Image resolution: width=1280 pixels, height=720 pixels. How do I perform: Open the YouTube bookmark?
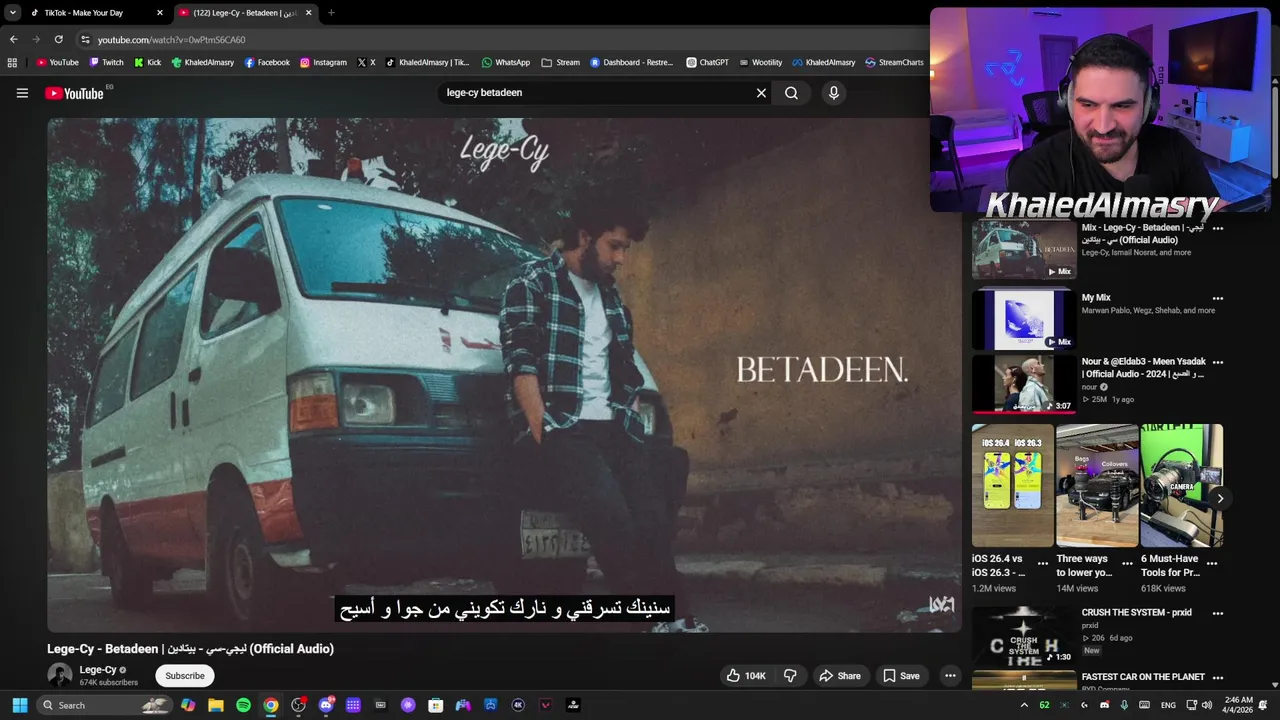coord(57,62)
